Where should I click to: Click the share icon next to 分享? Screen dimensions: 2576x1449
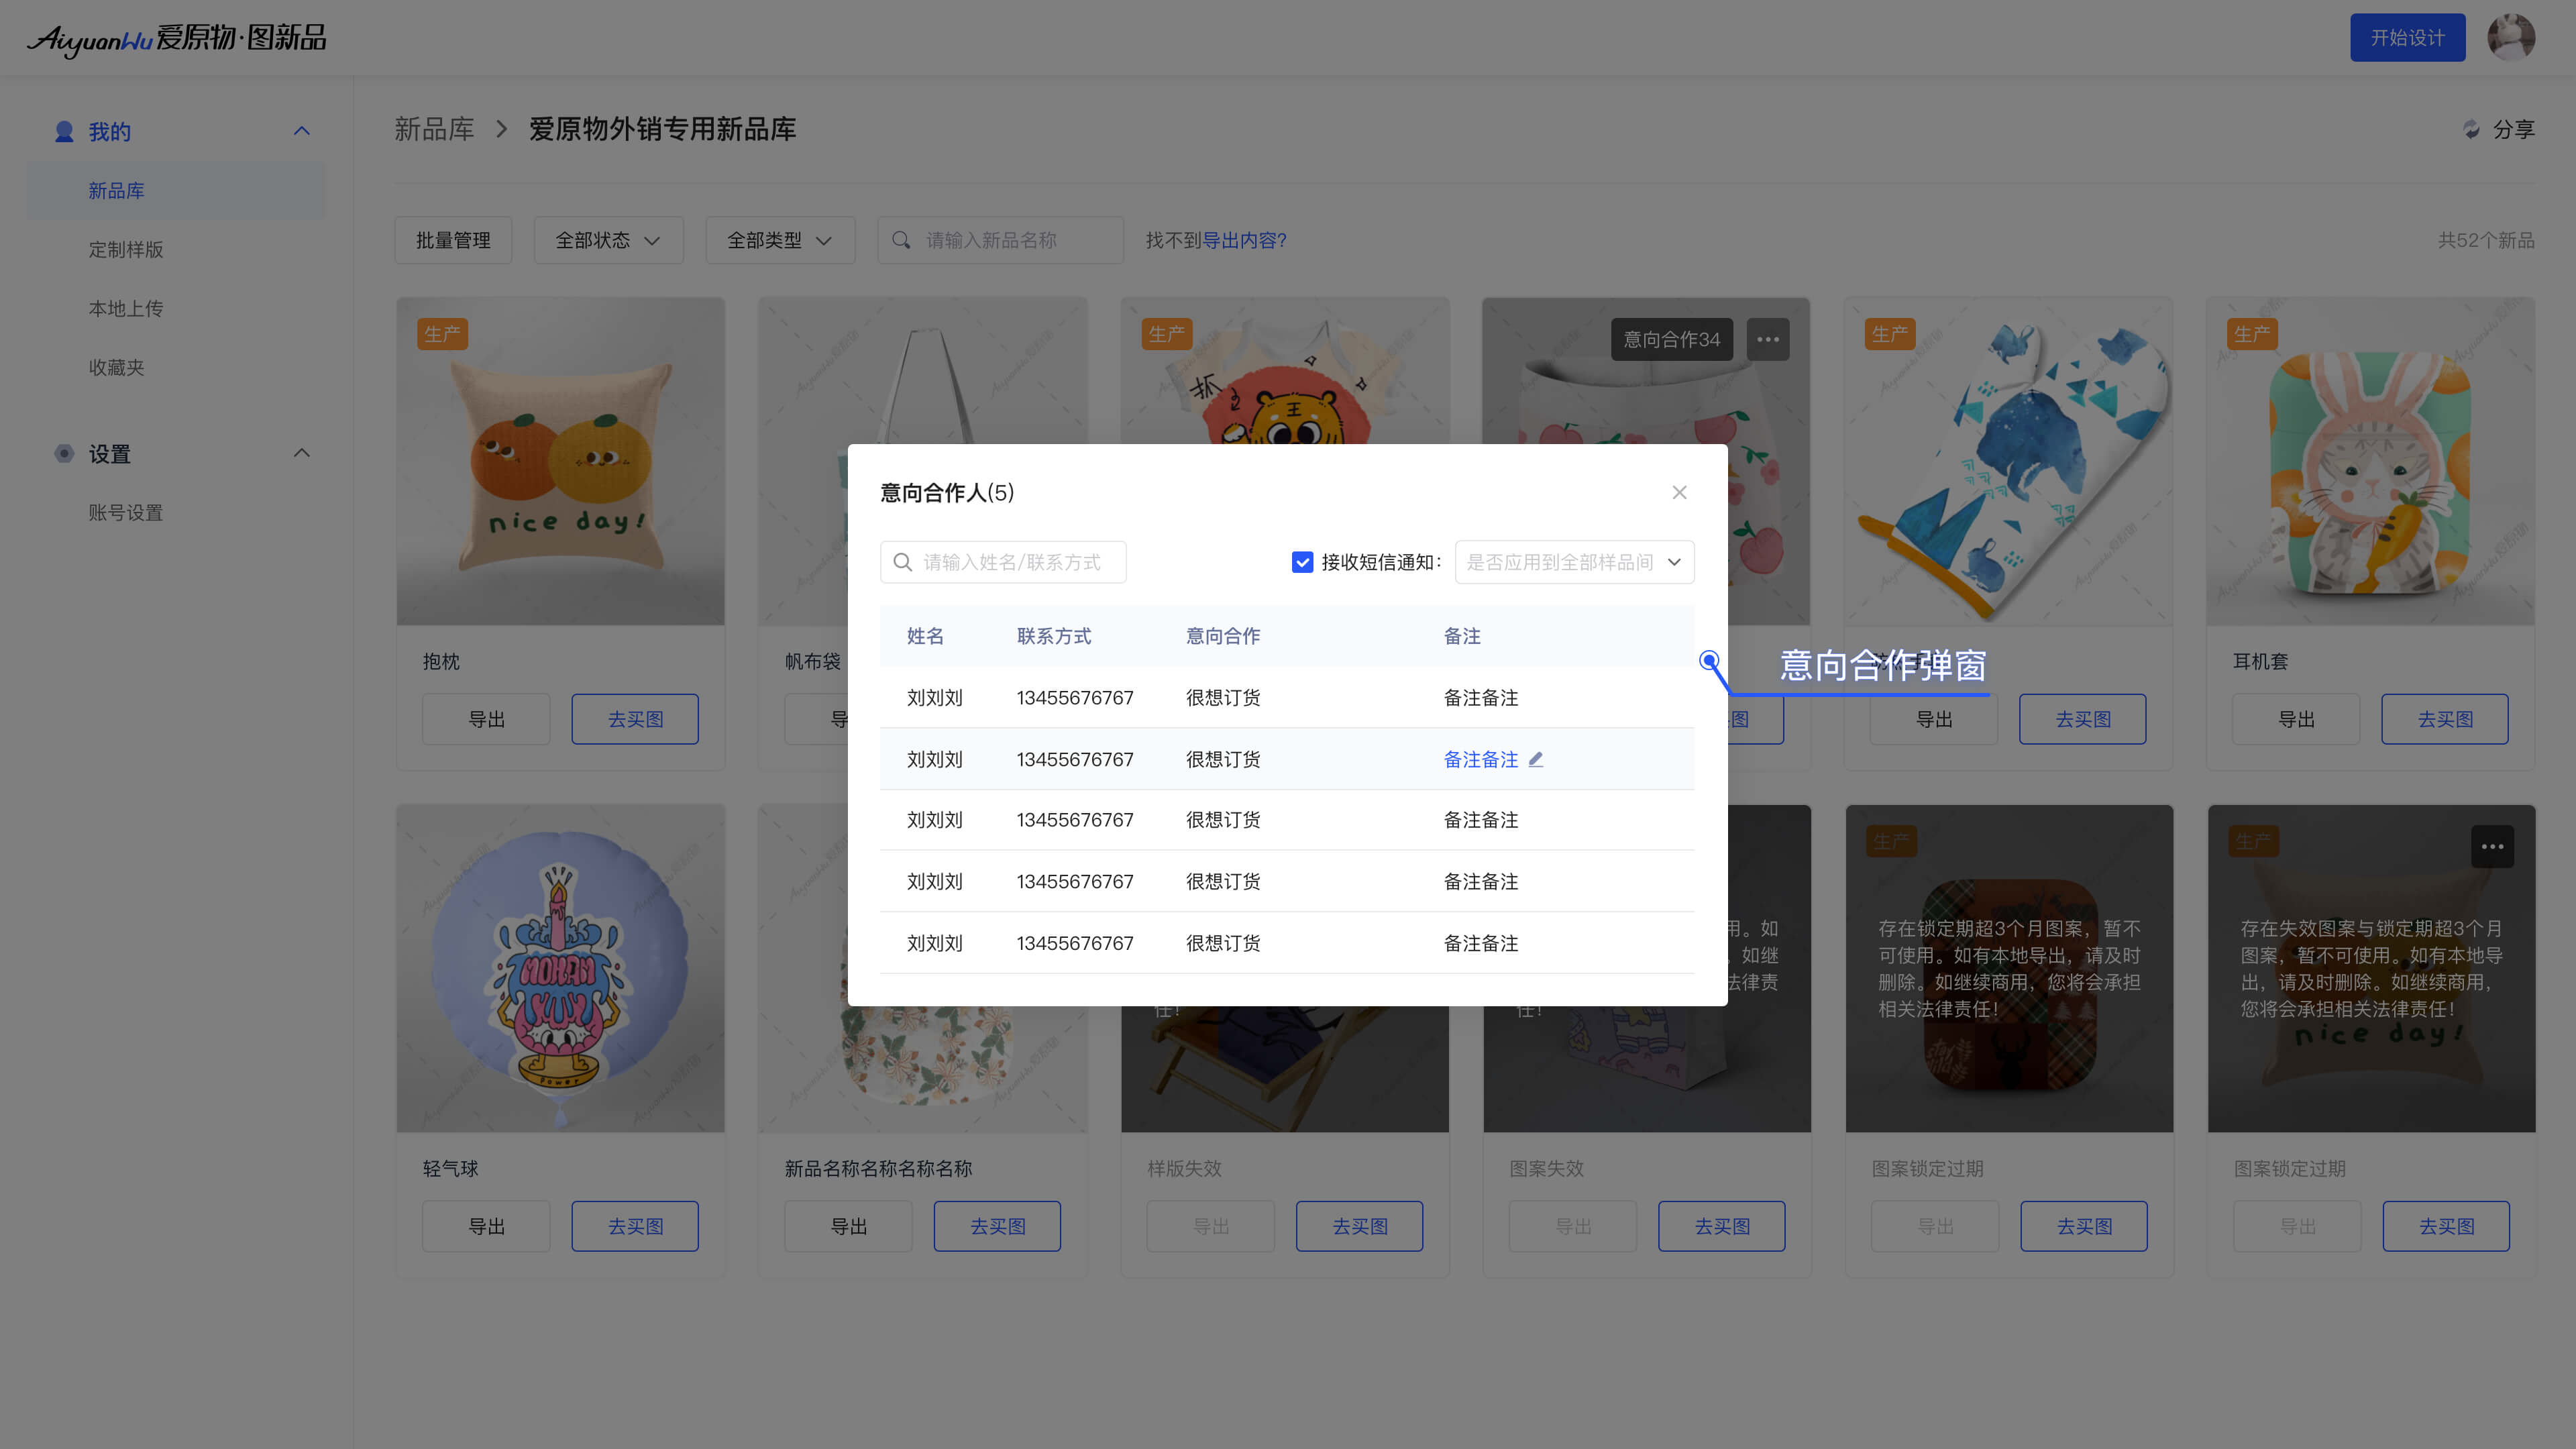coord(2471,129)
